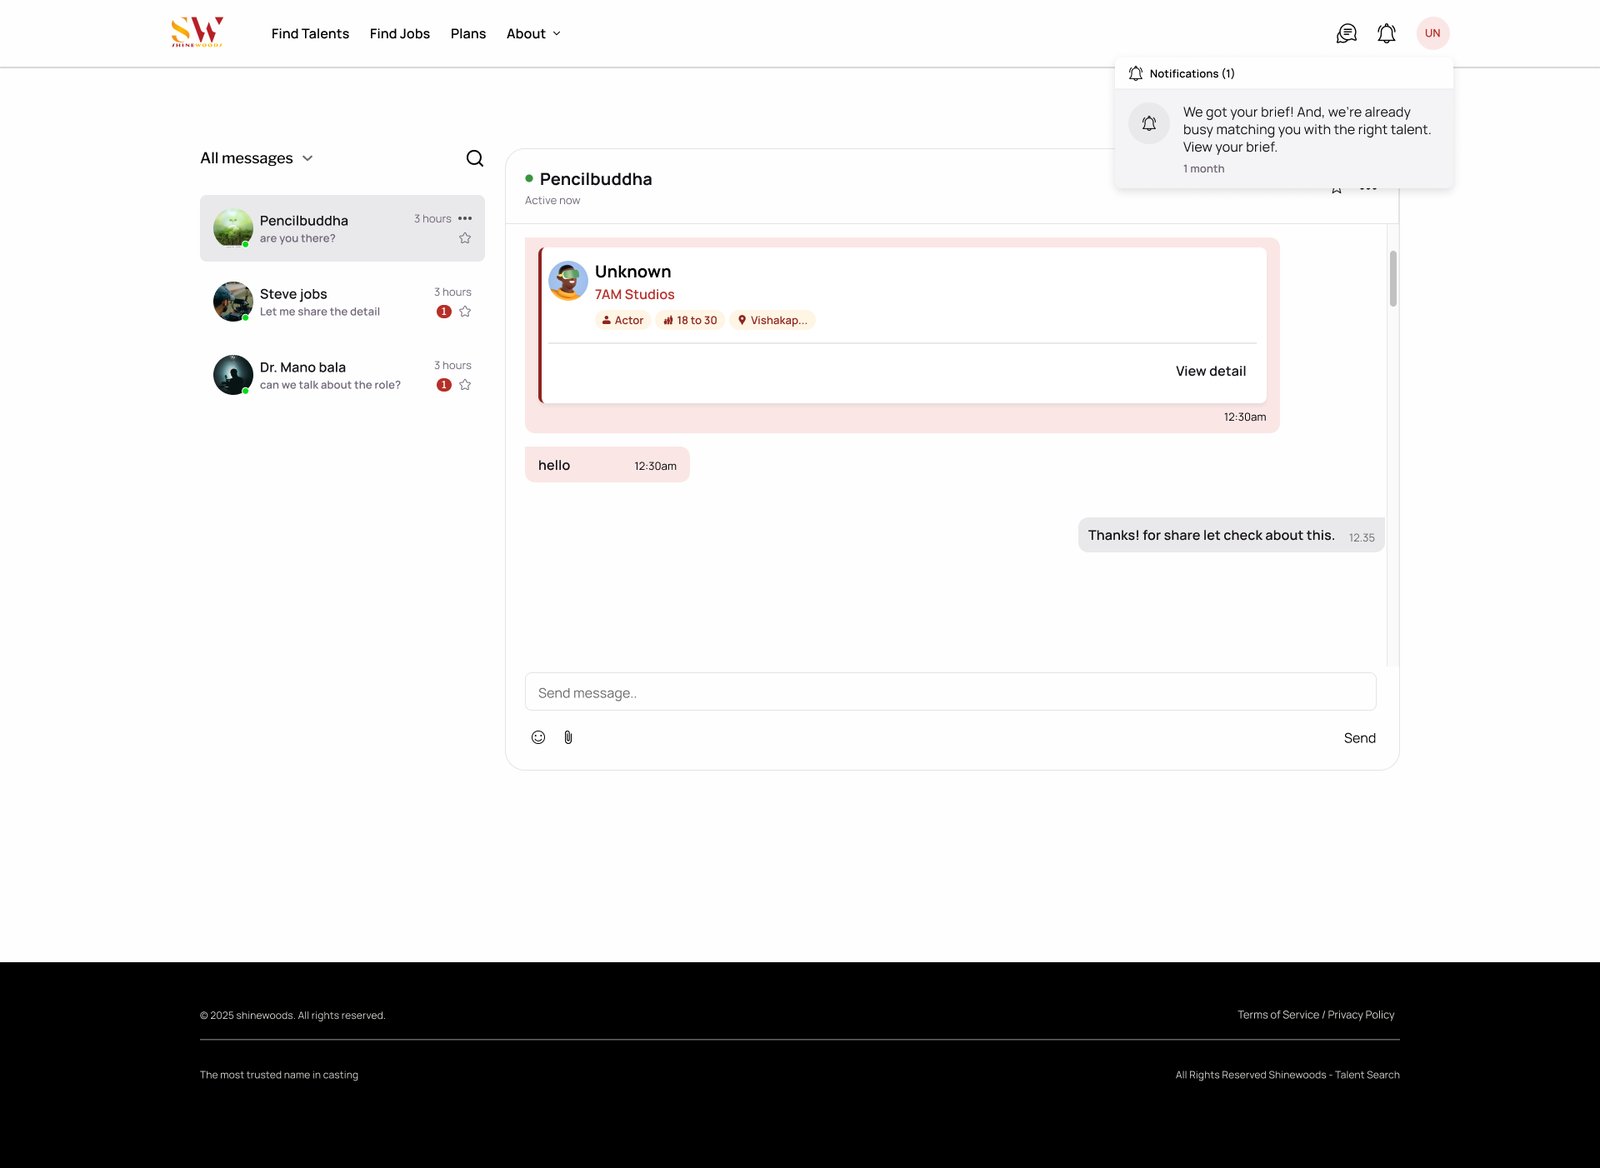The height and width of the screenshot is (1168, 1600).
Task: Open emoji picker in message composer
Action: click(x=538, y=737)
